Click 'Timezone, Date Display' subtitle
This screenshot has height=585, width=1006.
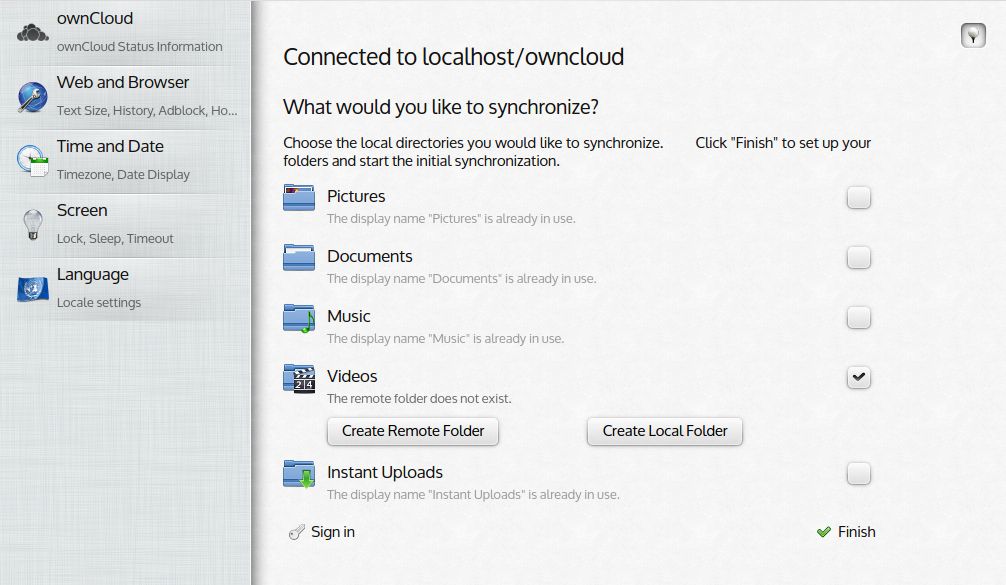(123, 174)
